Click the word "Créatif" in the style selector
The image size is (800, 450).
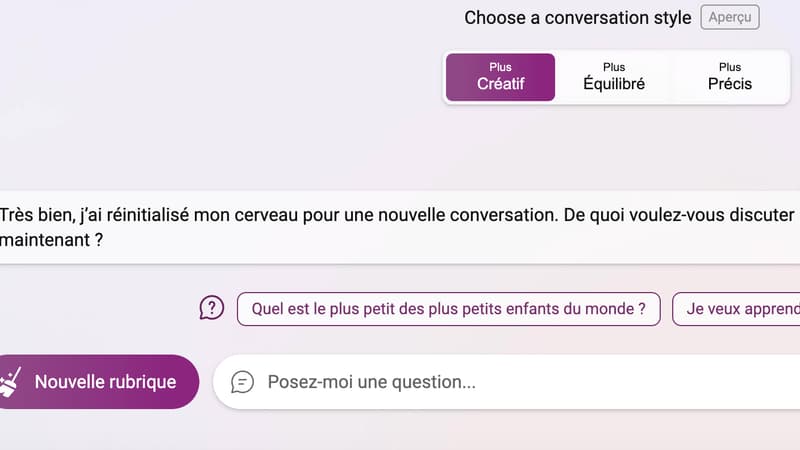tap(500, 84)
